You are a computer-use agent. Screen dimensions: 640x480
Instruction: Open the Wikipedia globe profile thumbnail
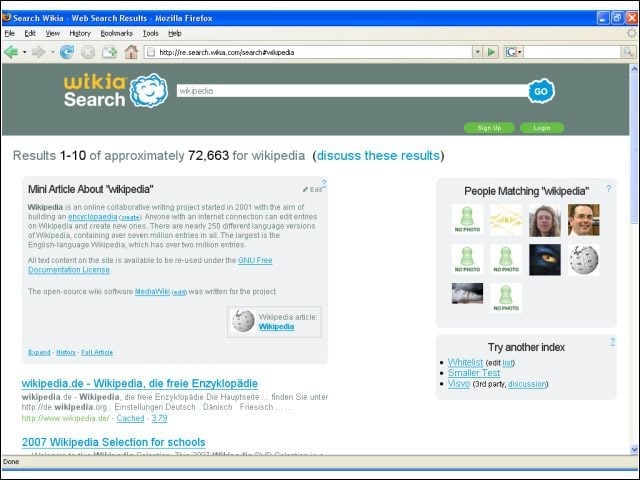(x=584, y=260)
